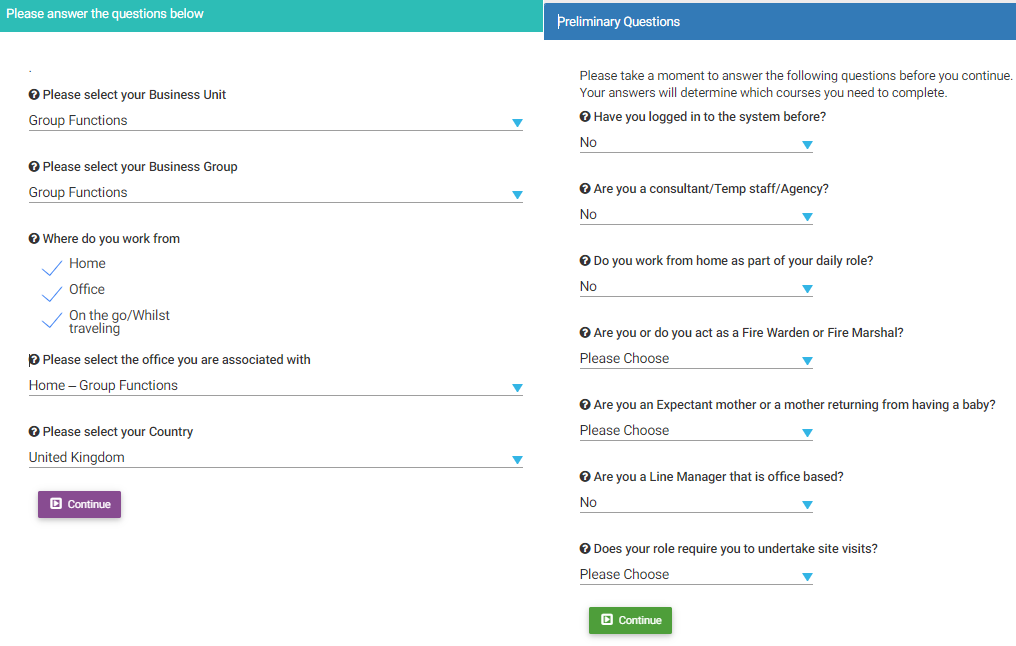Click the green Continue button
This screenshot has width=1016, height=646.
pos(630,620)
